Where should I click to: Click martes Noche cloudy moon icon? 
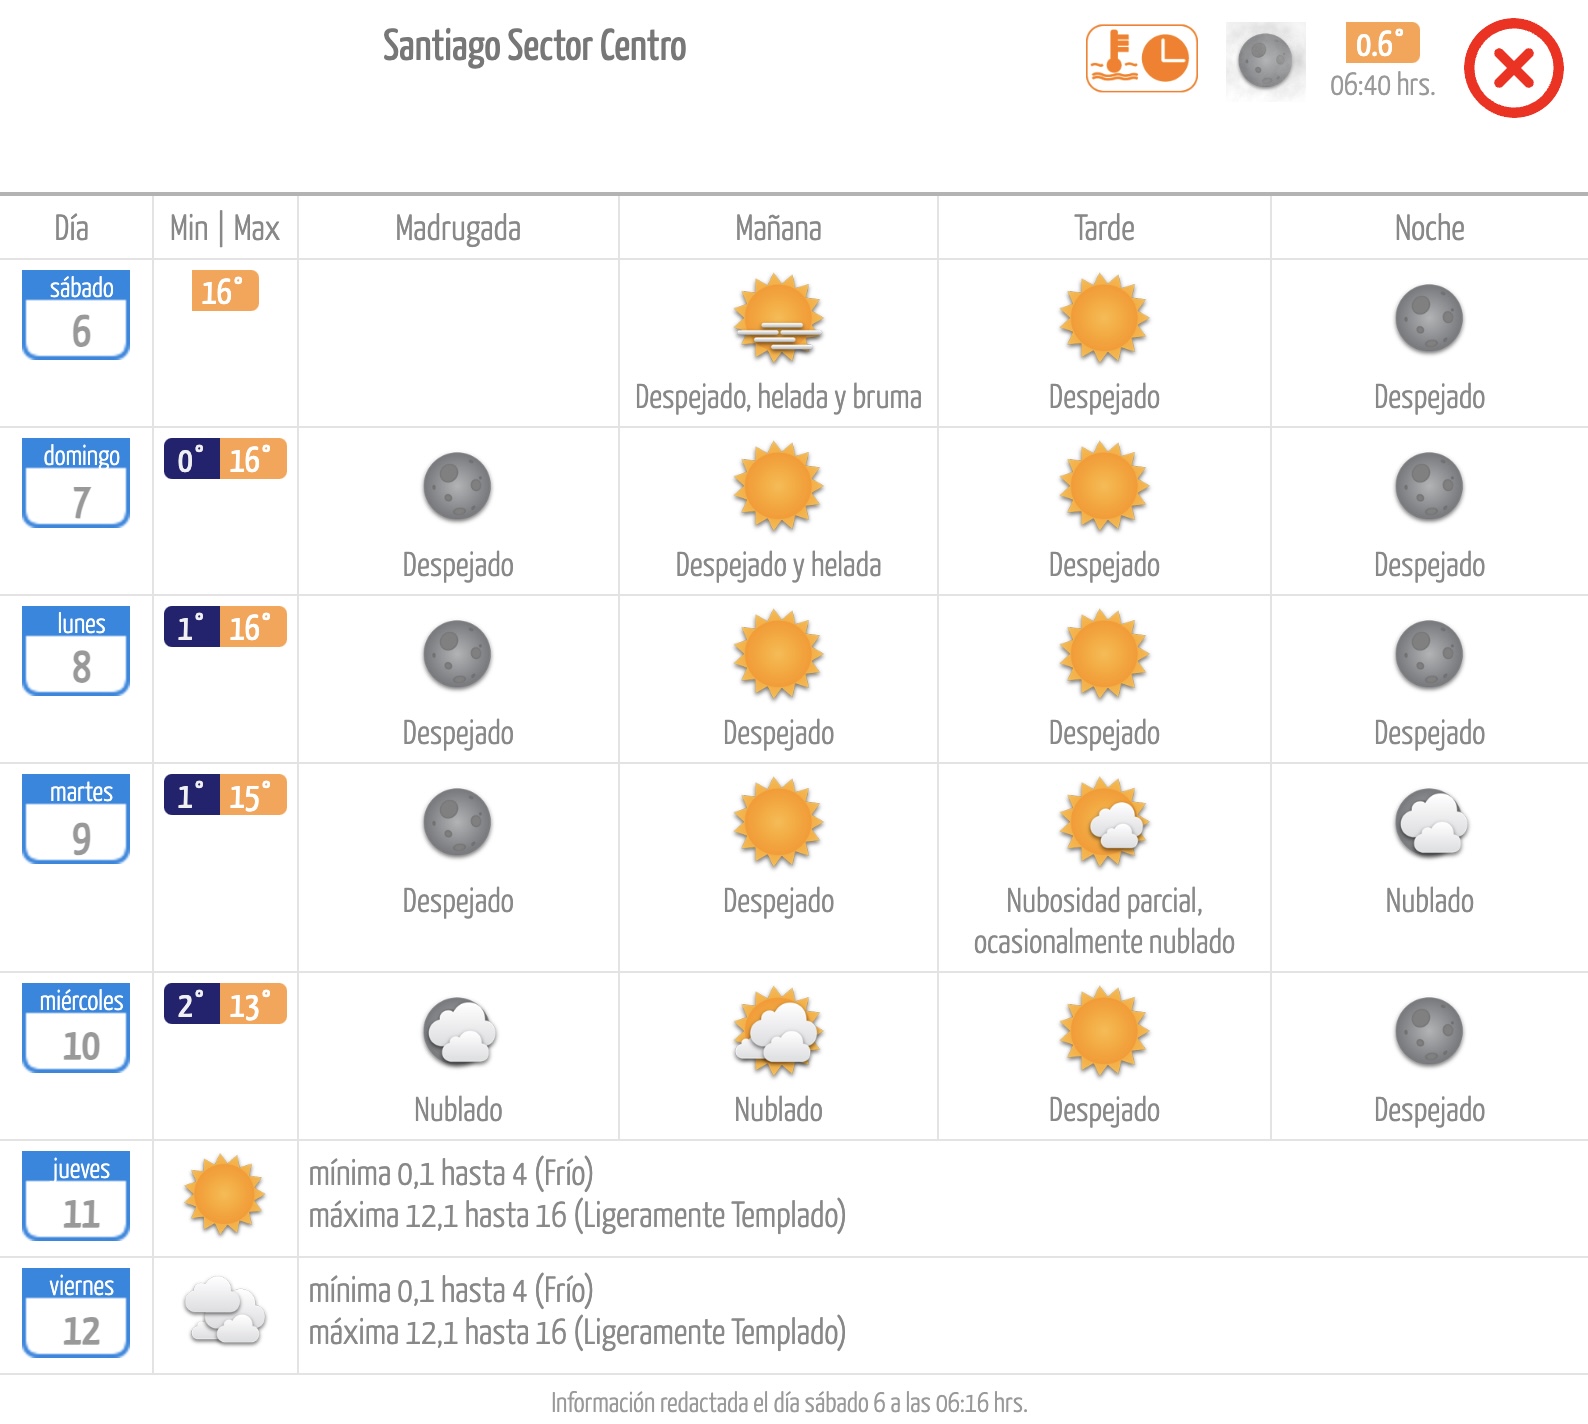click(x=1431, y=823)
